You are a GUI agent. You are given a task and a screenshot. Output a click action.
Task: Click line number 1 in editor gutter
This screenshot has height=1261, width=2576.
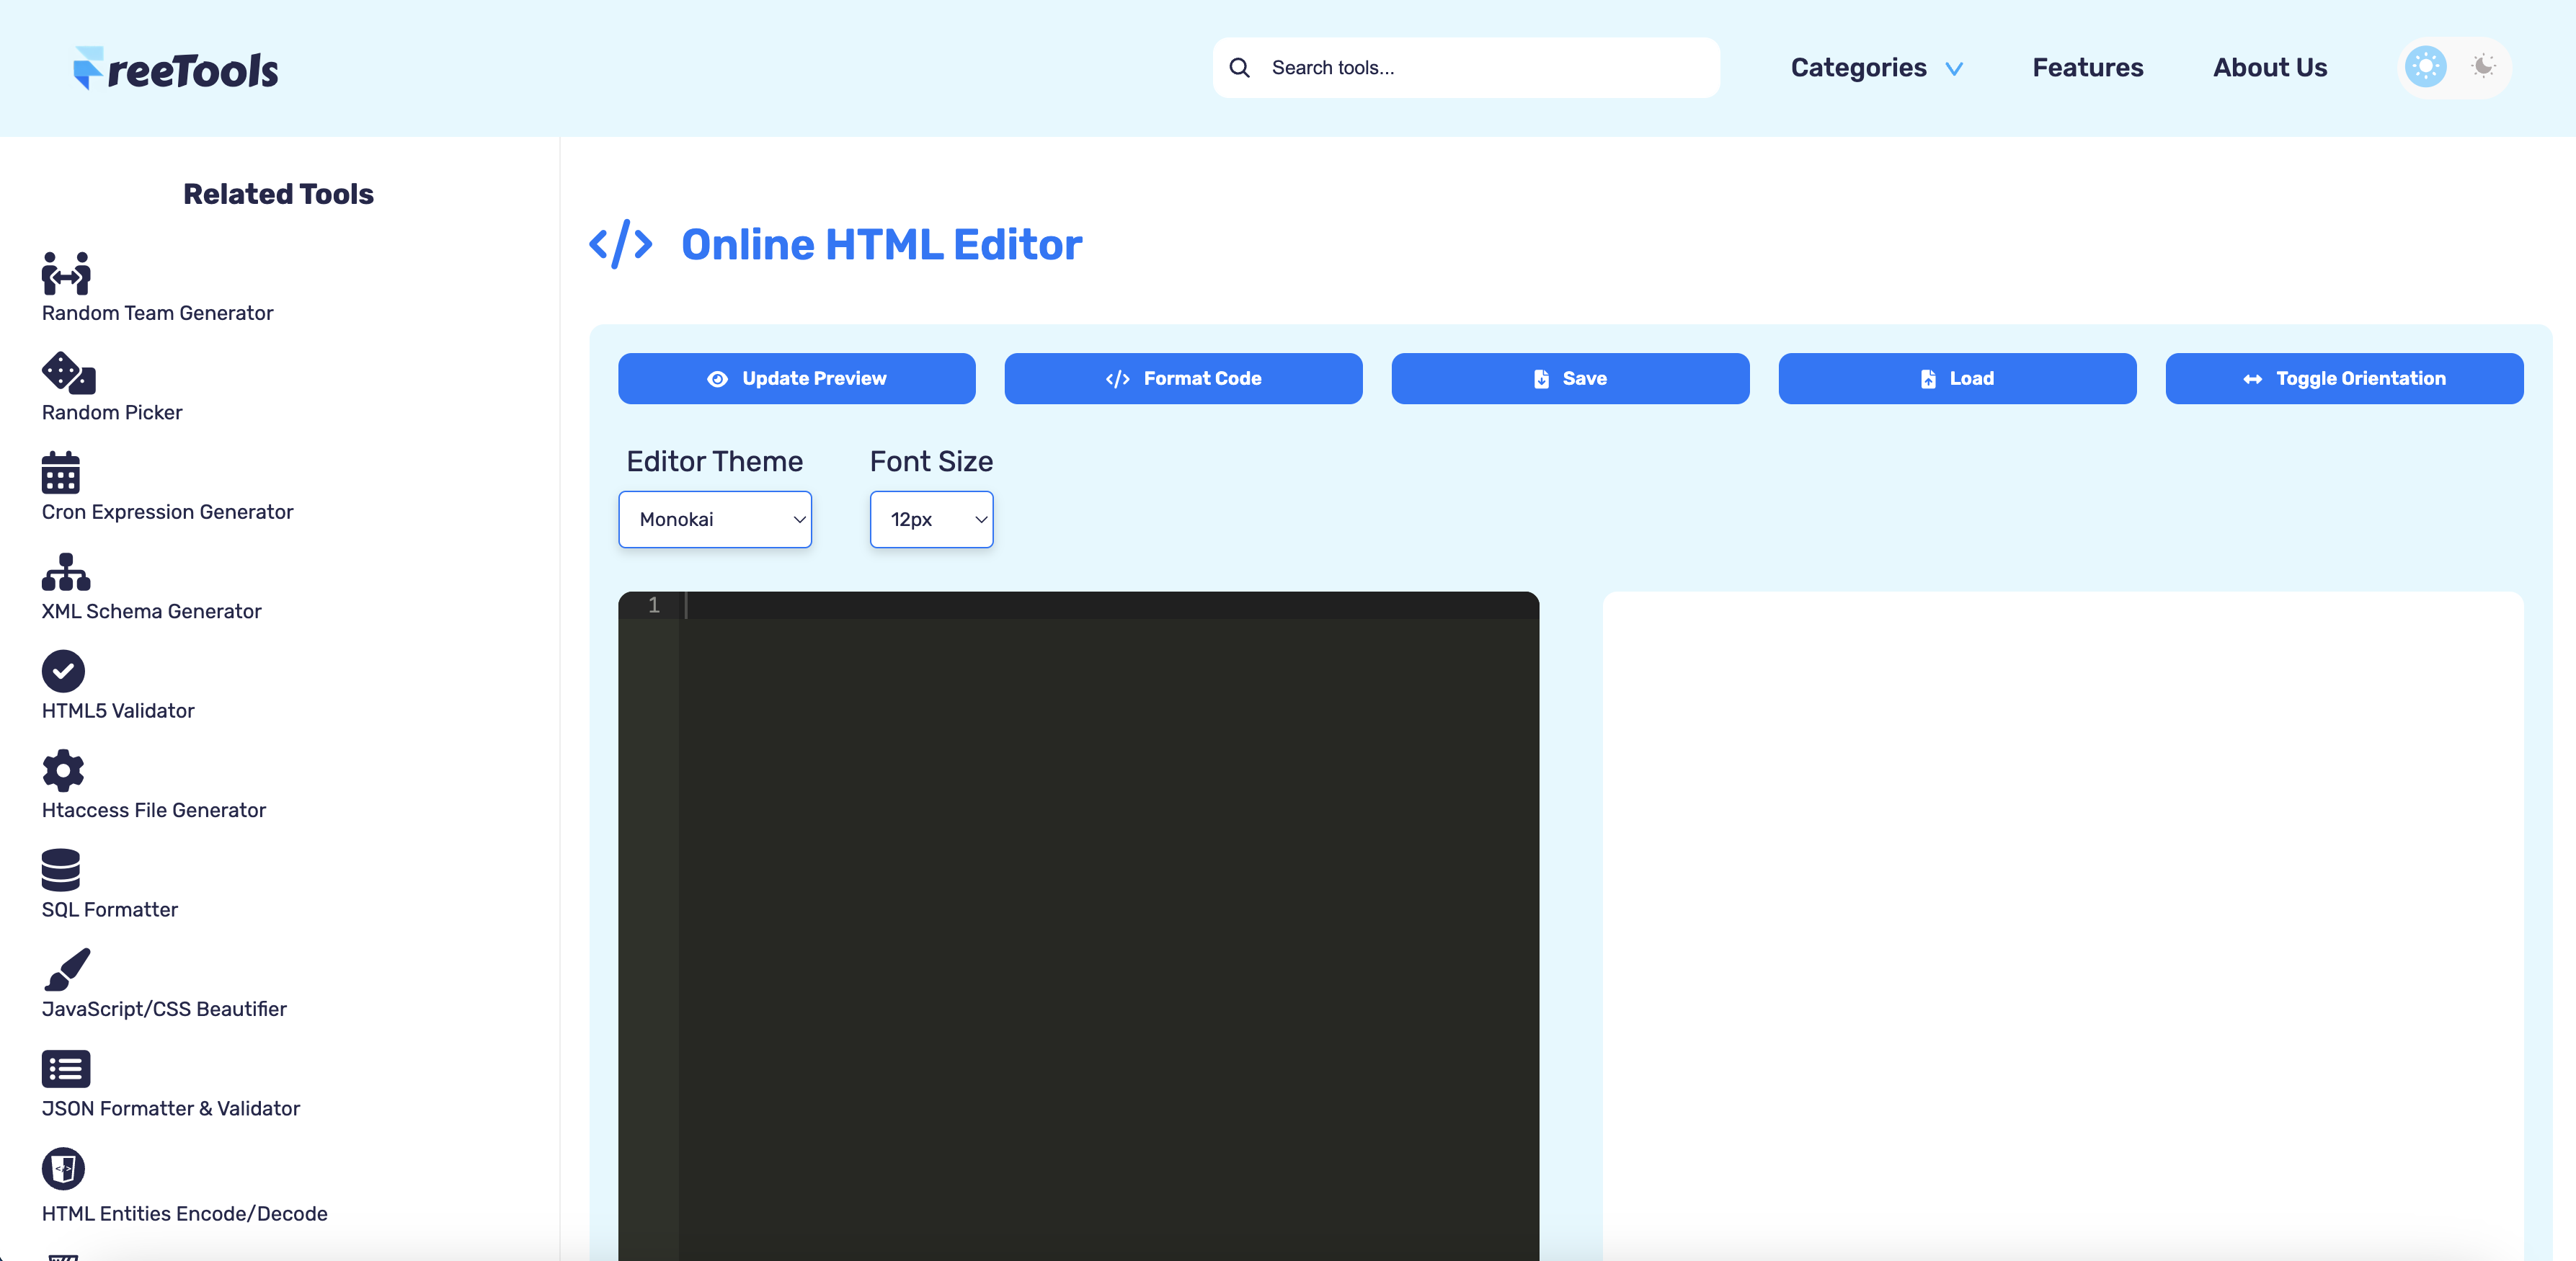[x=653, y=605]
